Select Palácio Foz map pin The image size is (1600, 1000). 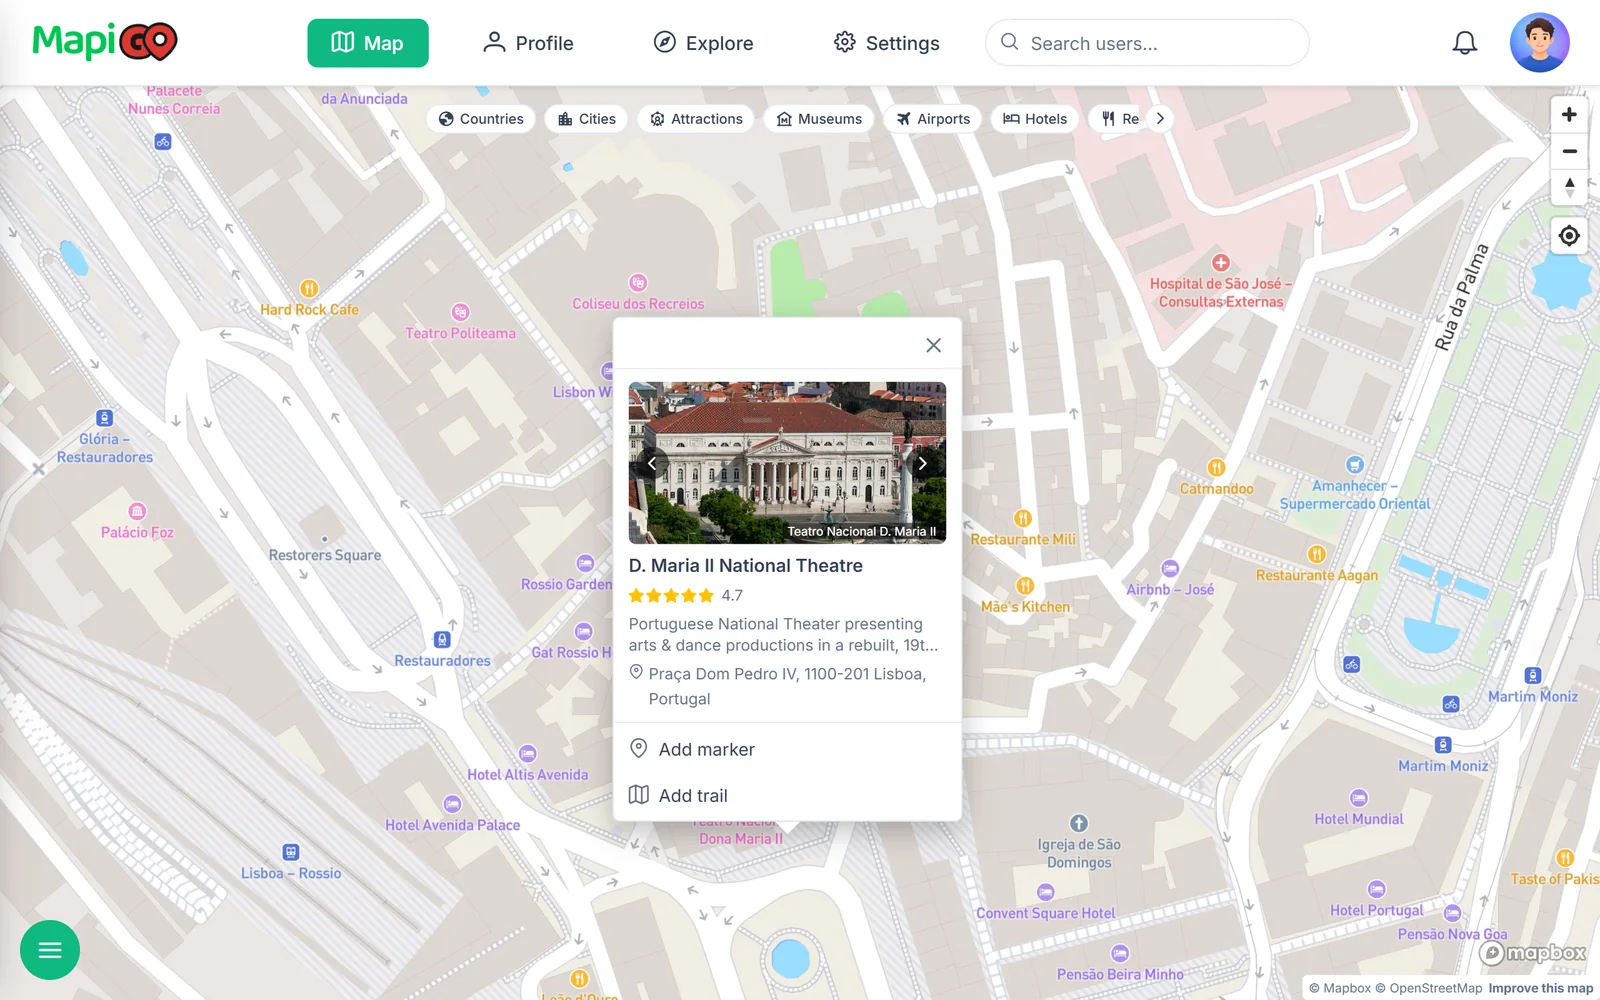tap(137, 511)
